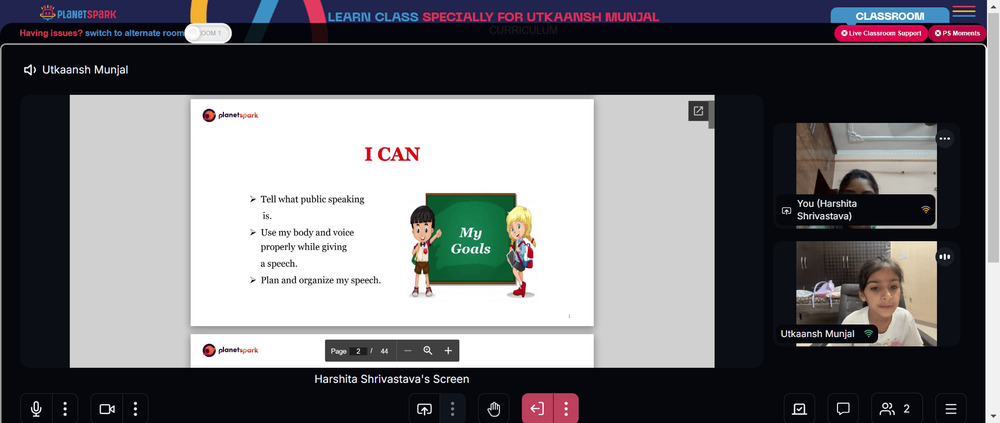Click the Utkaansh Munjal video thumbnail
This screenshot has height=423, width=1000.
865,293
